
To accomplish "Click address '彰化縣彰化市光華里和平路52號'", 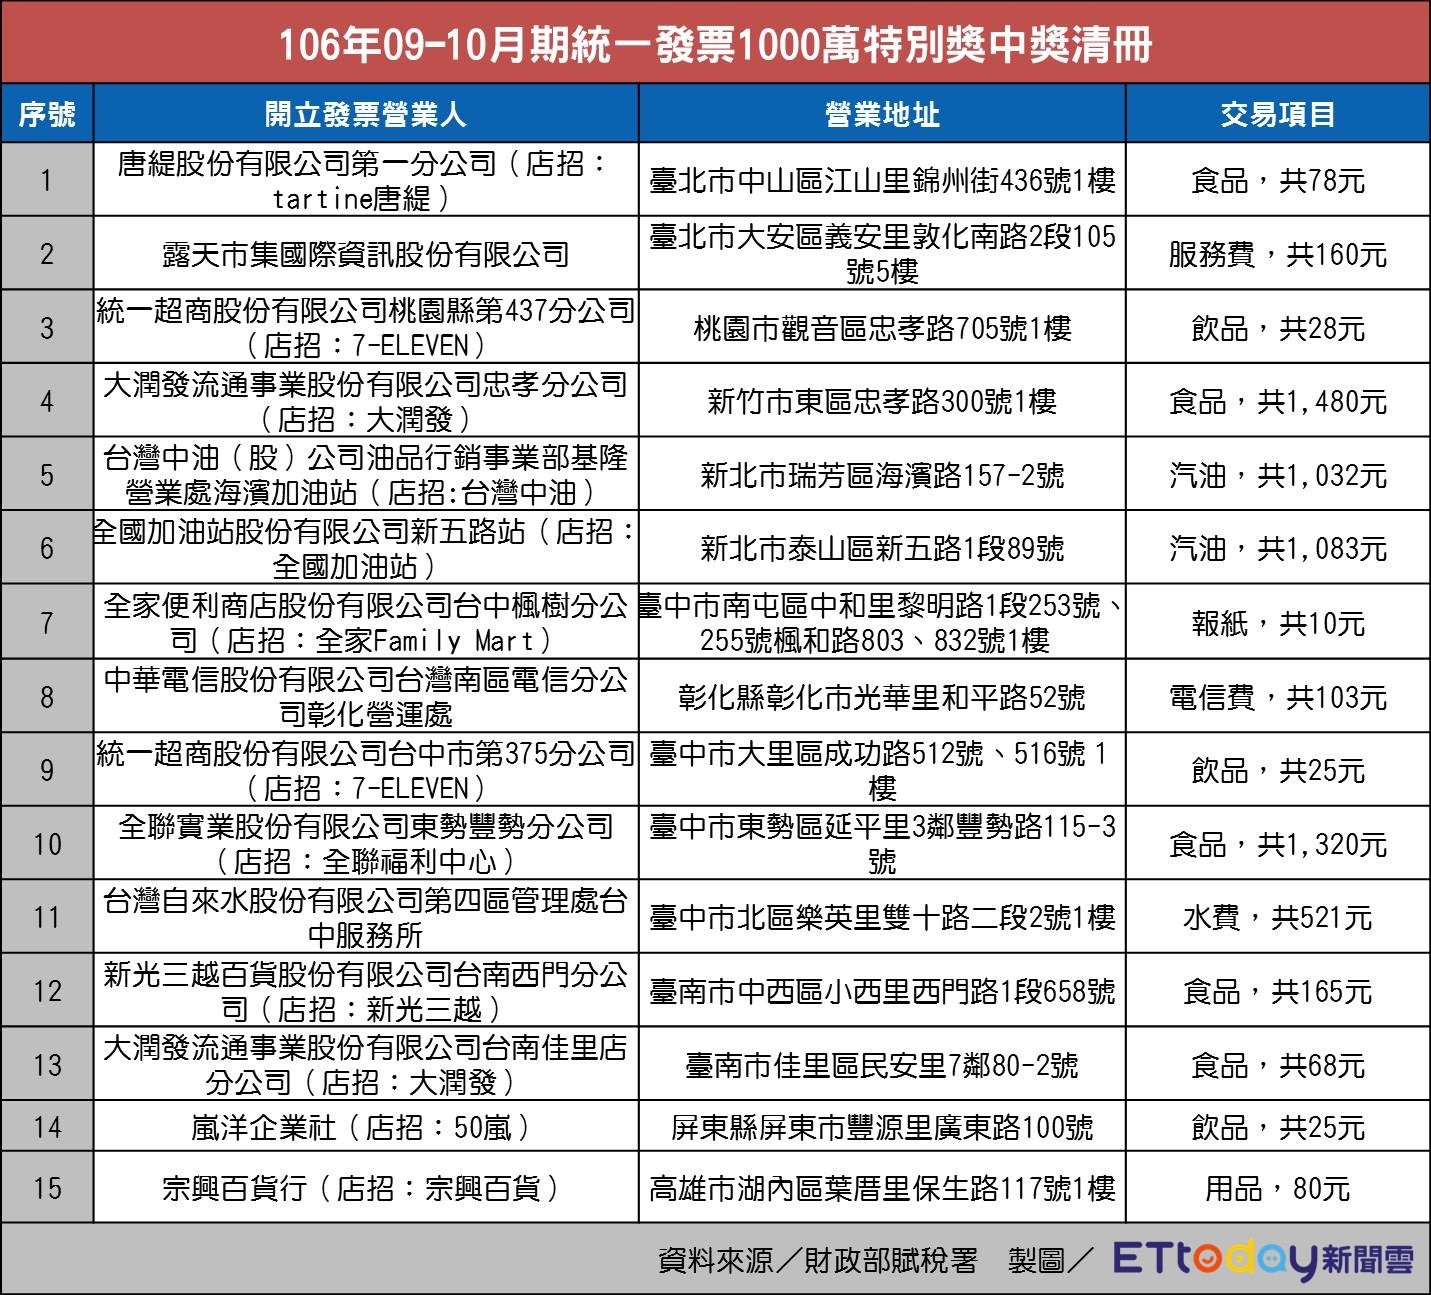I will click(882, 697).
